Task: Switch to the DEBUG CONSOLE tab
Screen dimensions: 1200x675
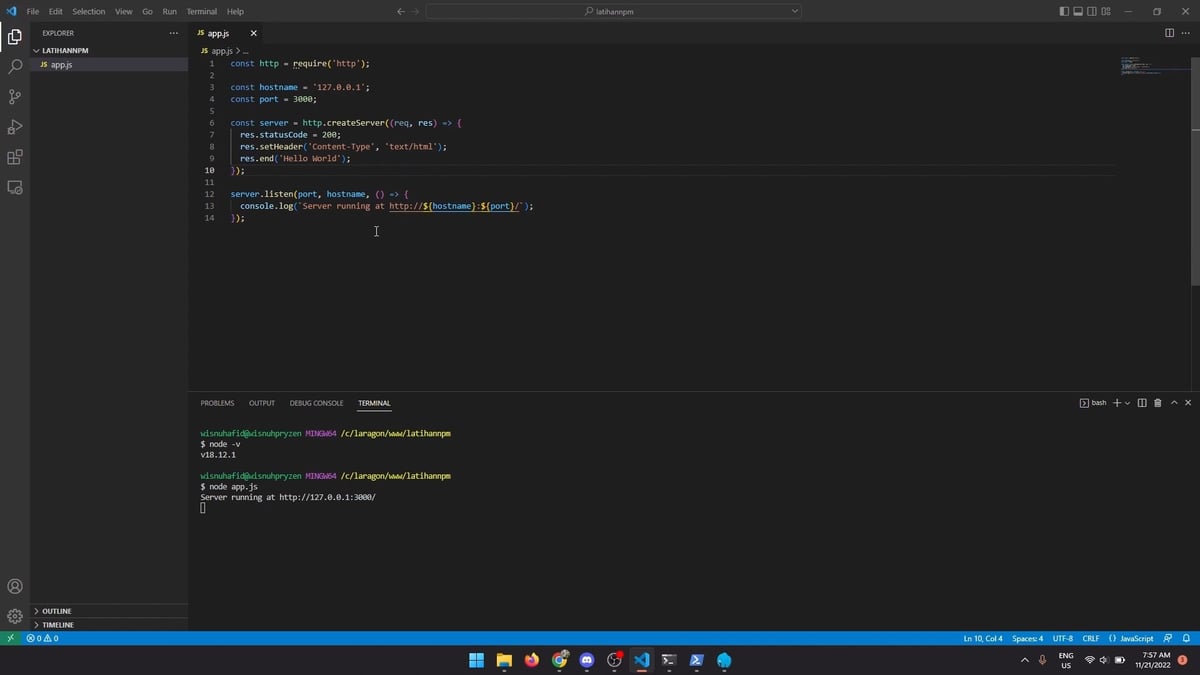Action: click(x=316, y=403)
